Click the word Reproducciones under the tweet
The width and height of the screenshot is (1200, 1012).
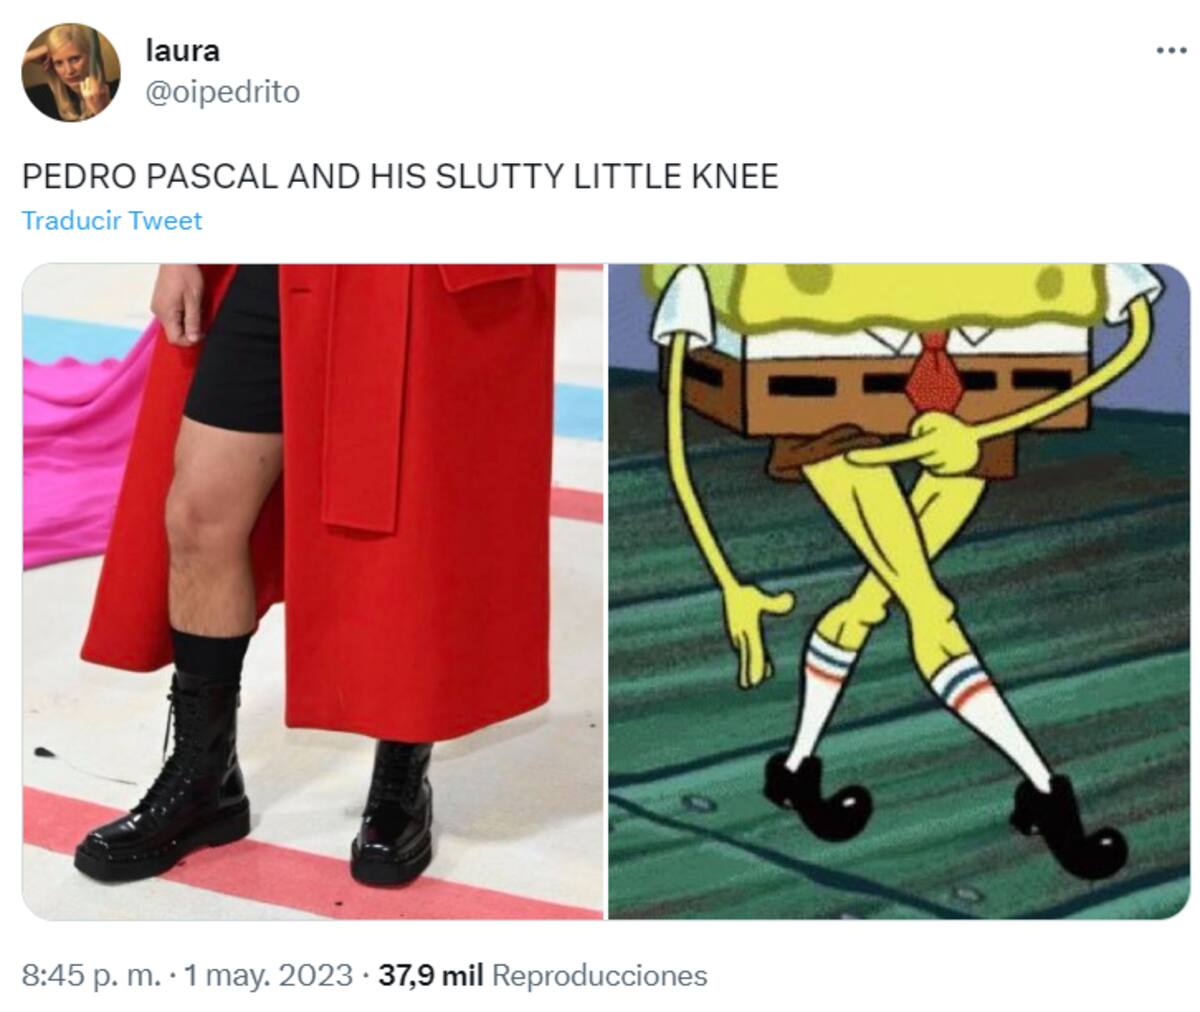point(600,975)
